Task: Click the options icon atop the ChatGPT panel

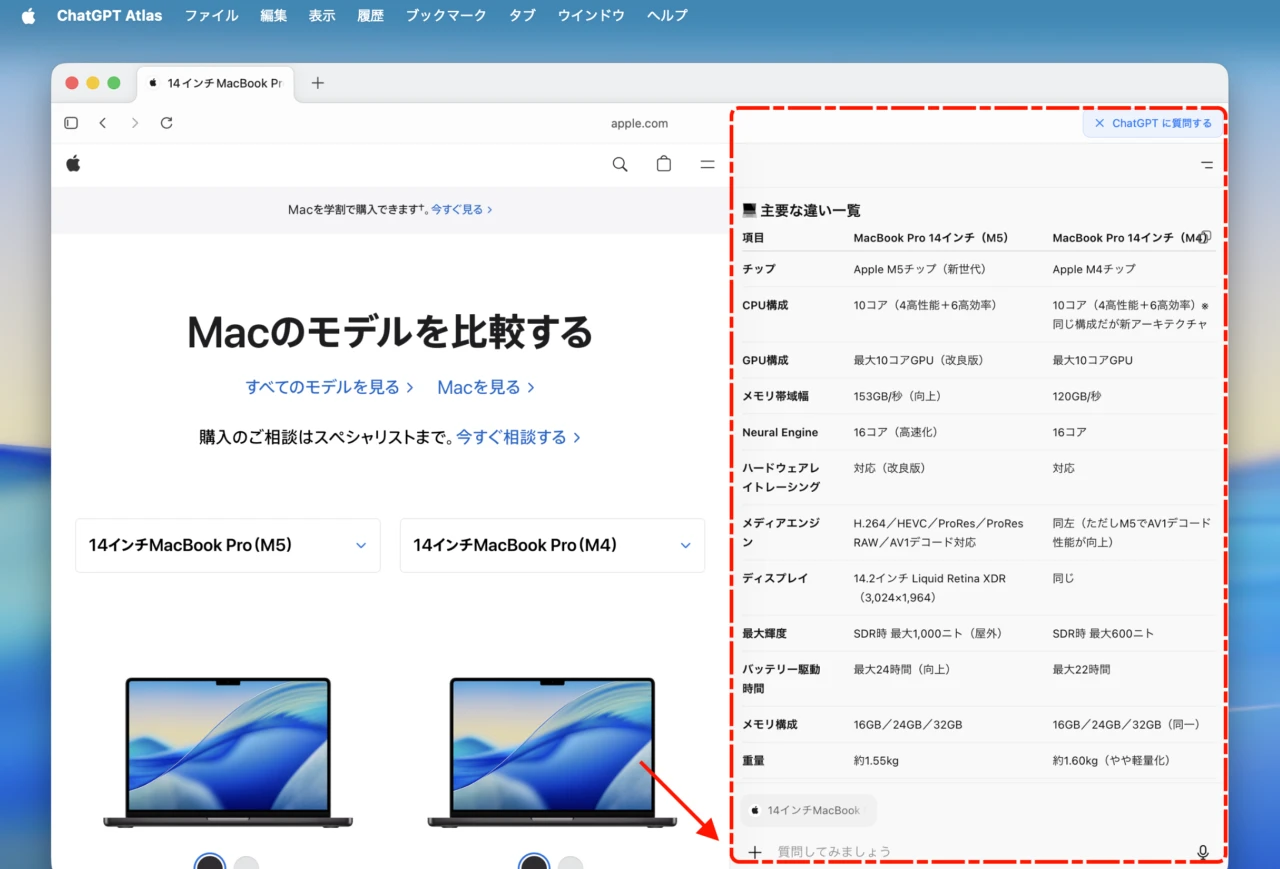Action: pyautogui.click(x=1207, y=165)
